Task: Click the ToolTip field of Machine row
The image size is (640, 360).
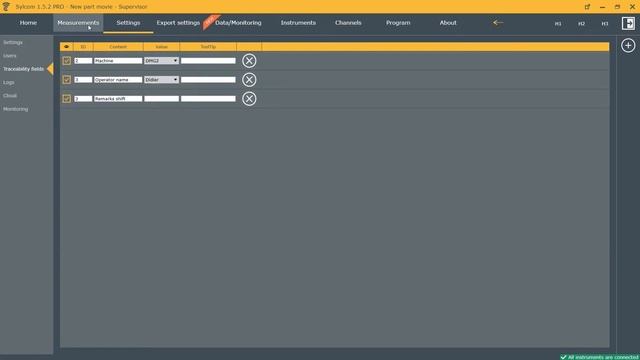Action: pyautogui.click(x=208, y=61)
